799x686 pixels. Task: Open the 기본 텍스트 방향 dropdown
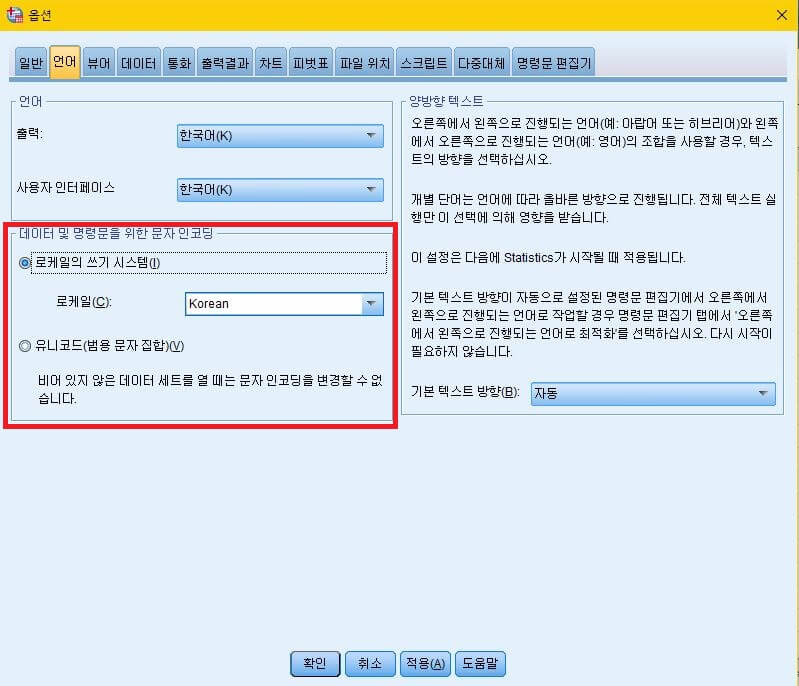pos(653,393)
